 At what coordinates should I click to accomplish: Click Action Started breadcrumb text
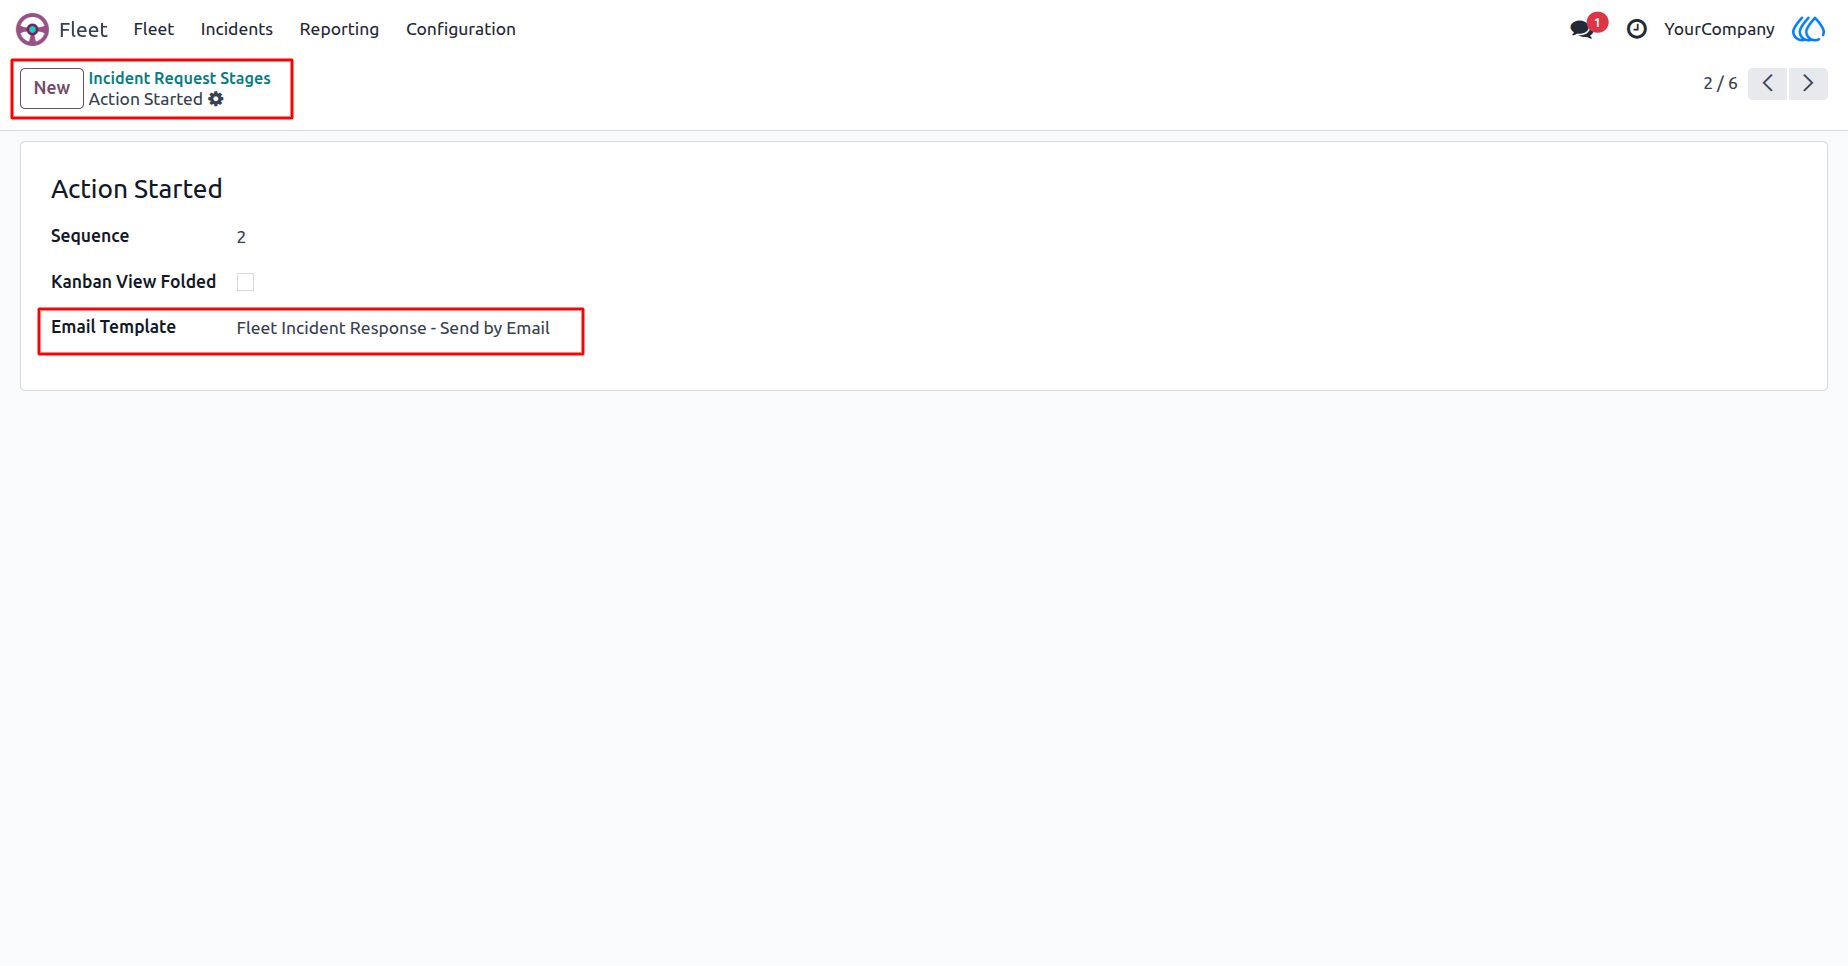pos(146,99)
